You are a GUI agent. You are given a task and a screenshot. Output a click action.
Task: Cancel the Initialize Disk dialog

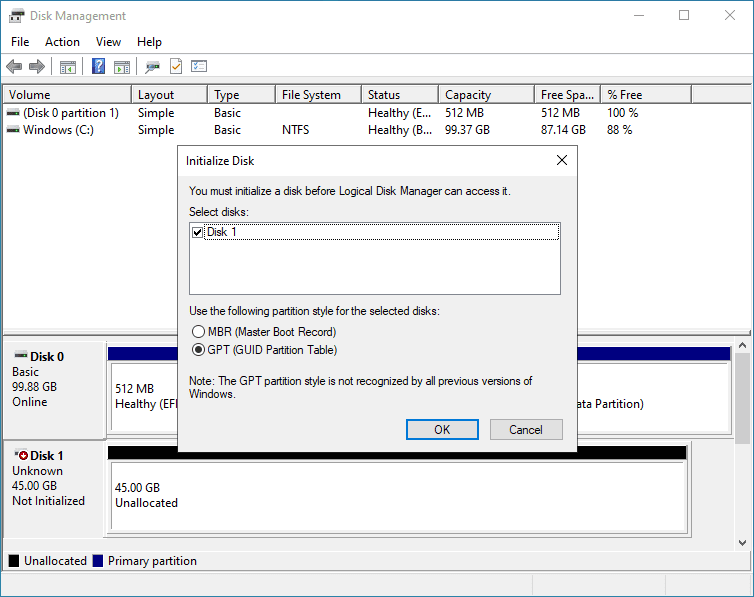click(526, 429)
